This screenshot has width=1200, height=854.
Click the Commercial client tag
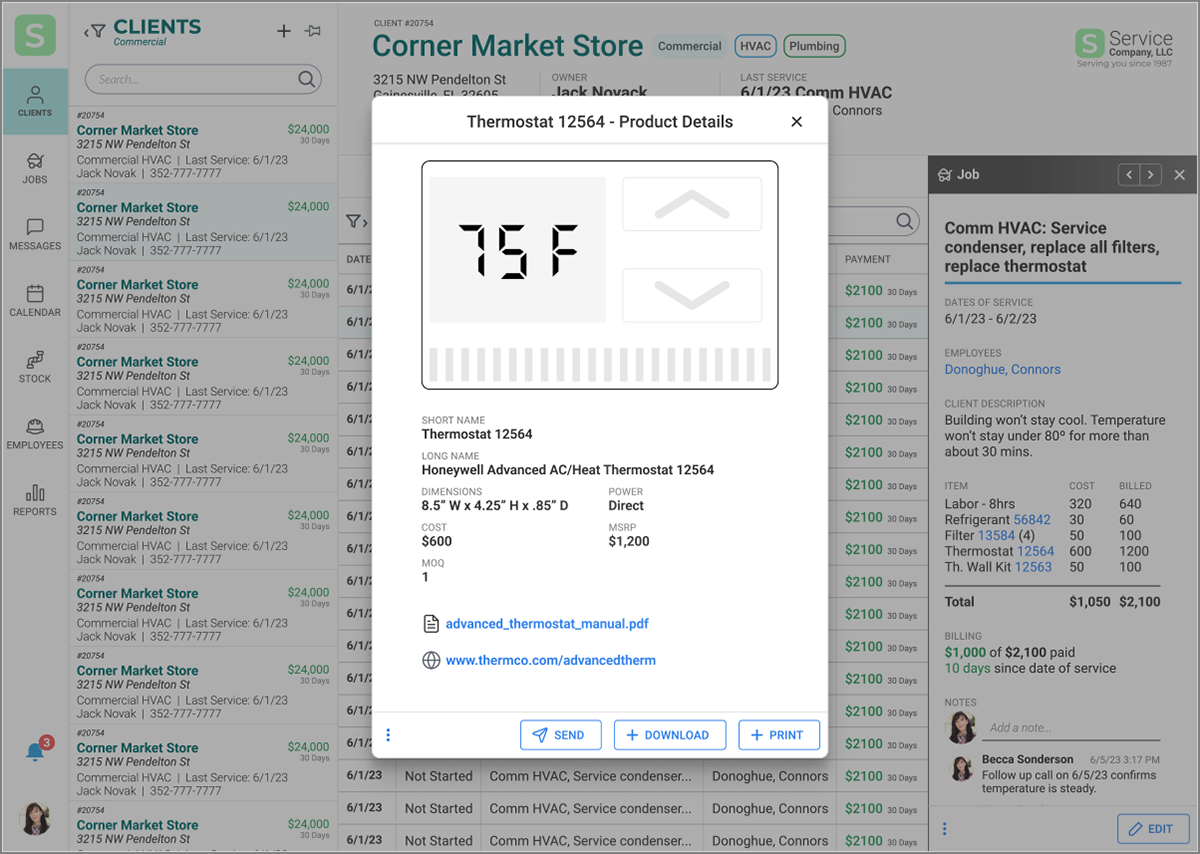pyautogui.click(x=689, y=46)
